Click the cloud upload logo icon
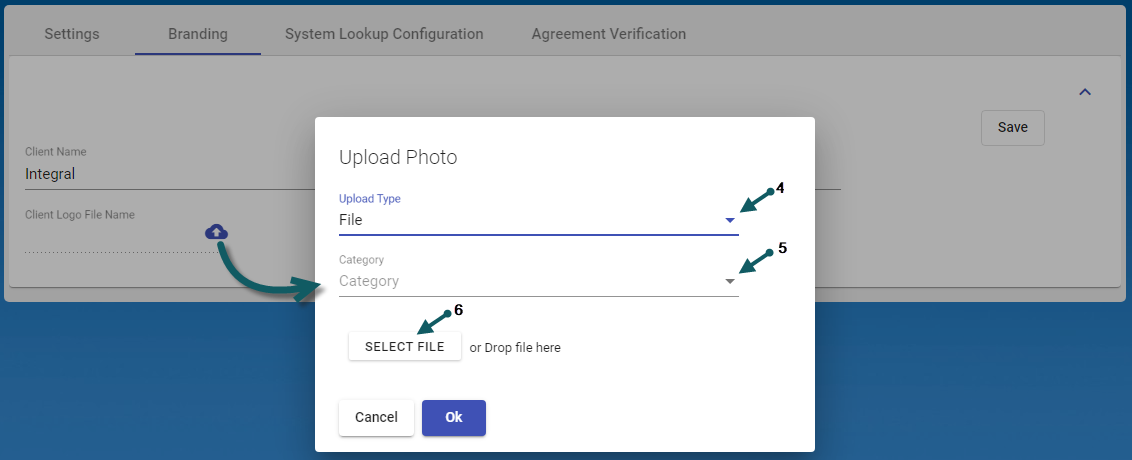The width and height of the screenshot is (1132, 460). [x=216, y=232]
